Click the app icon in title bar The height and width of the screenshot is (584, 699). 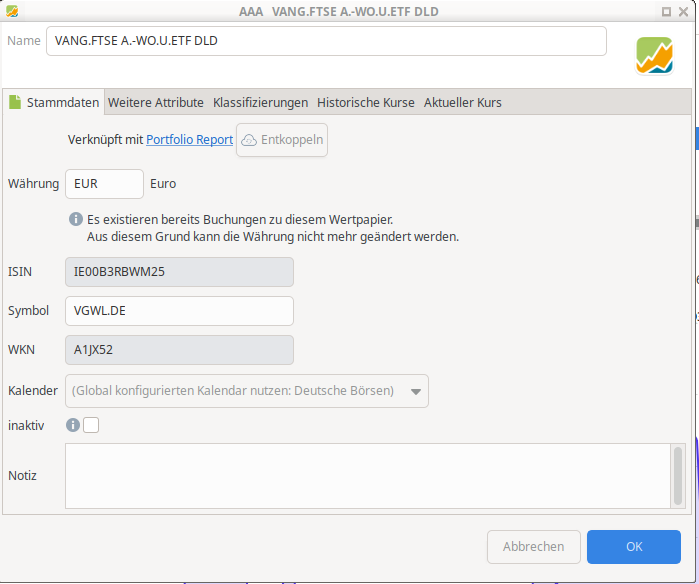click(x=12, y=11)
